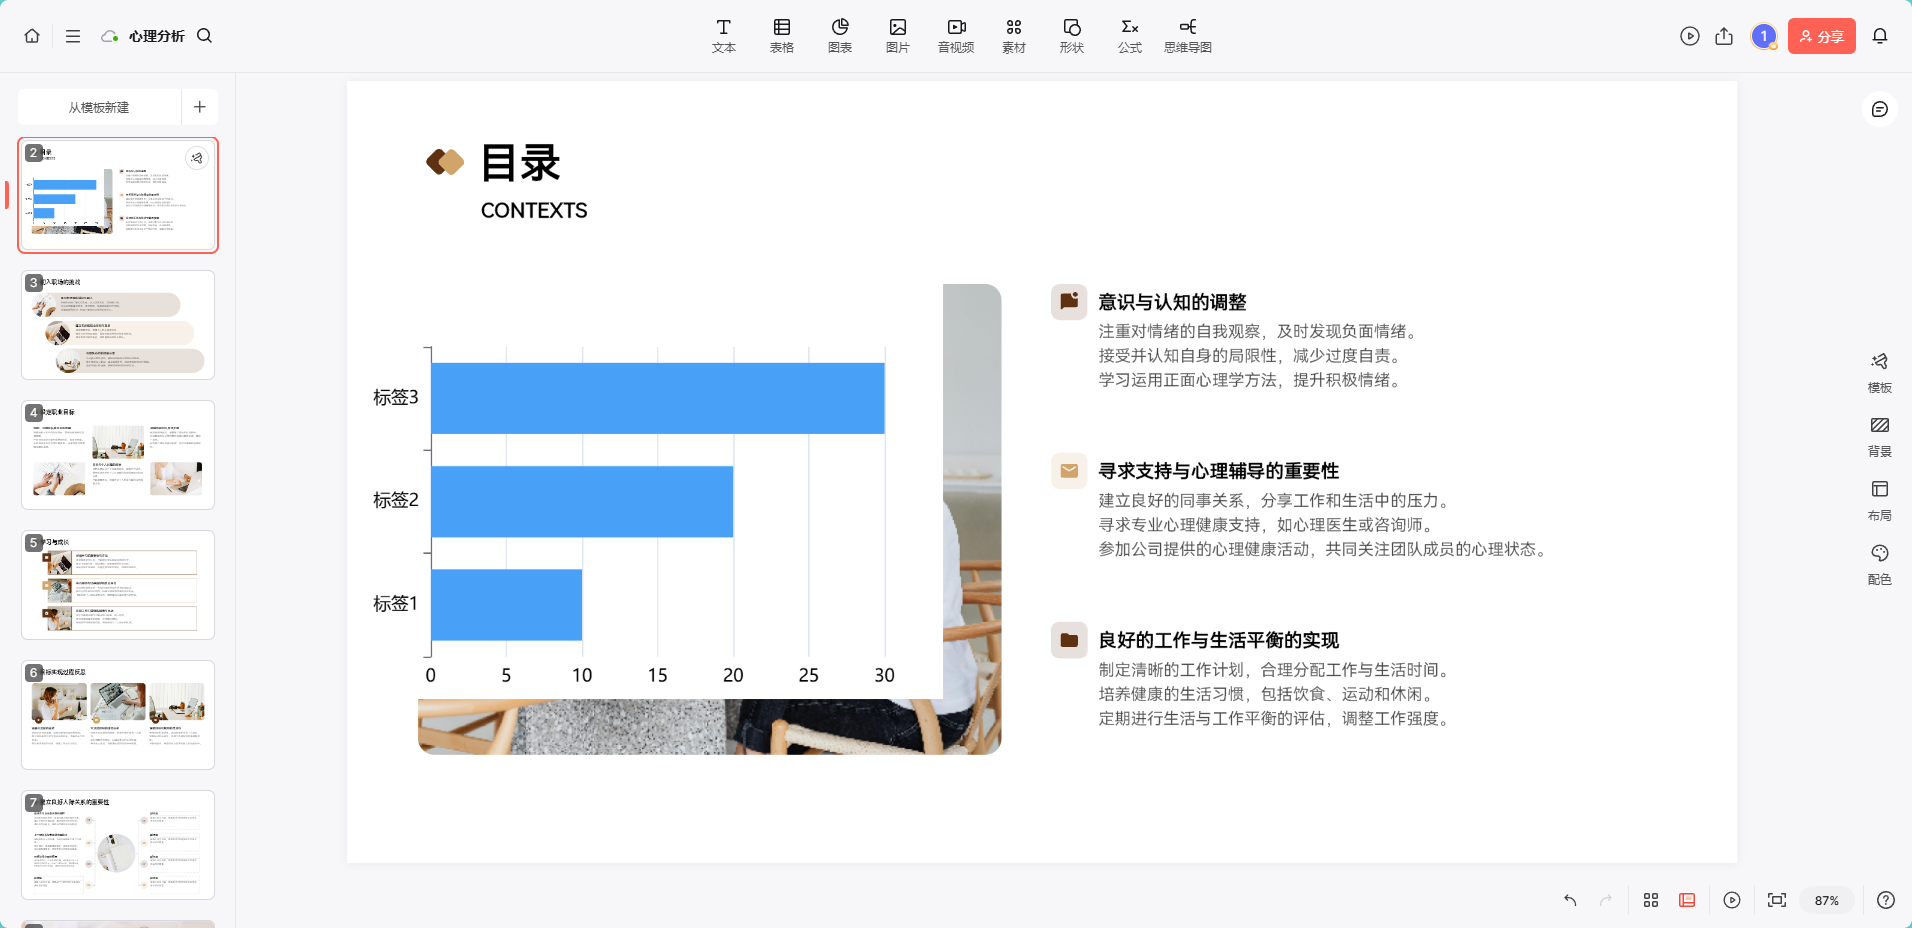Screen dimensions: 1912x928
Task: Open the 布局 layout panel
Action: click(x=1880, y=500)
